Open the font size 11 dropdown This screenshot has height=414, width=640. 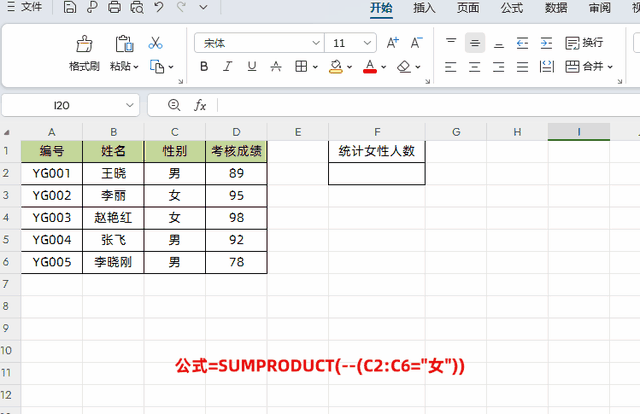click(367, 43)
